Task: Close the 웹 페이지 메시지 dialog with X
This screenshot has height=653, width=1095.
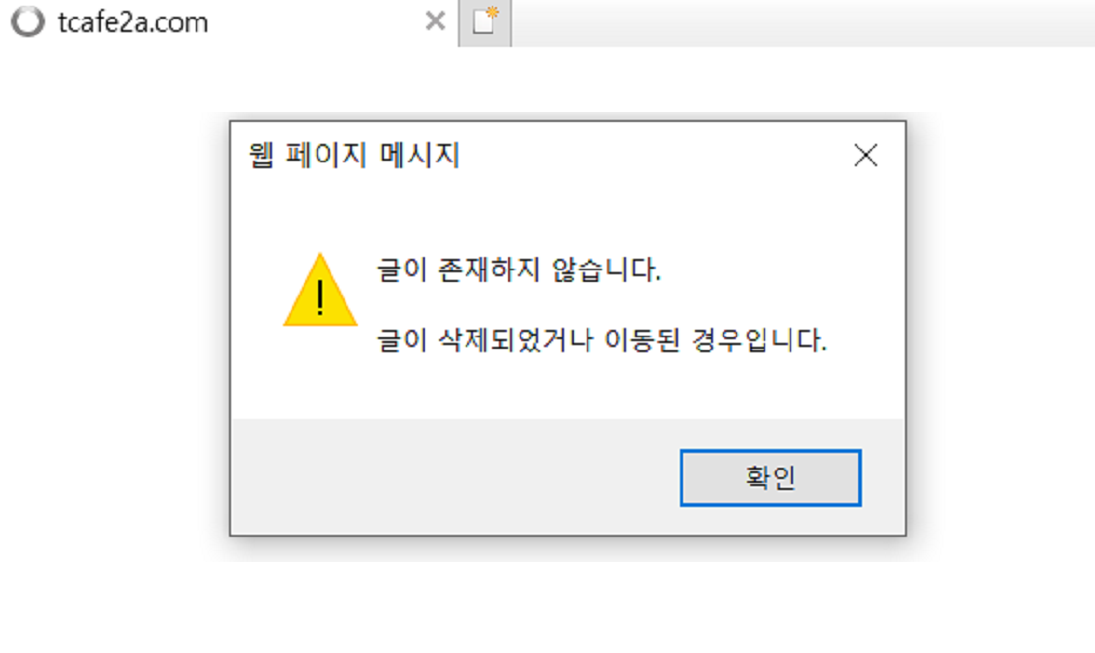Action: point(865,155)
